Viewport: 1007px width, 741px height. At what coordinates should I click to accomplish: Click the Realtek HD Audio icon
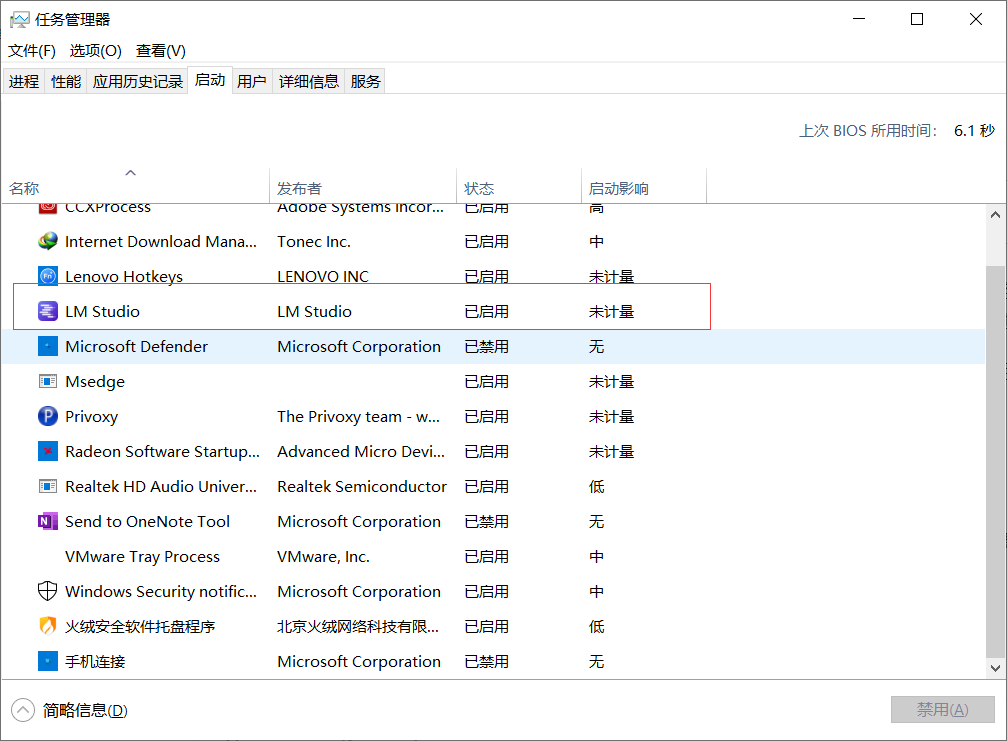coord(48,486)
